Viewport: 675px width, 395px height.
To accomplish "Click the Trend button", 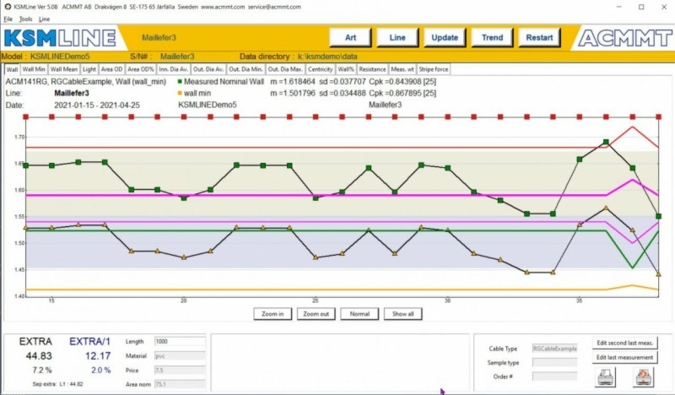I will [492, 38].
